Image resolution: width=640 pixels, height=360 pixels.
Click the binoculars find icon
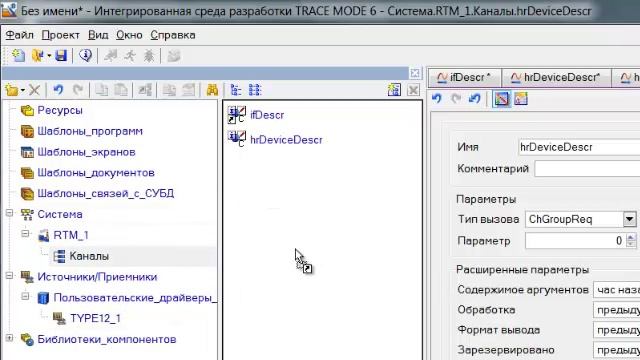(x=212, y=90)
